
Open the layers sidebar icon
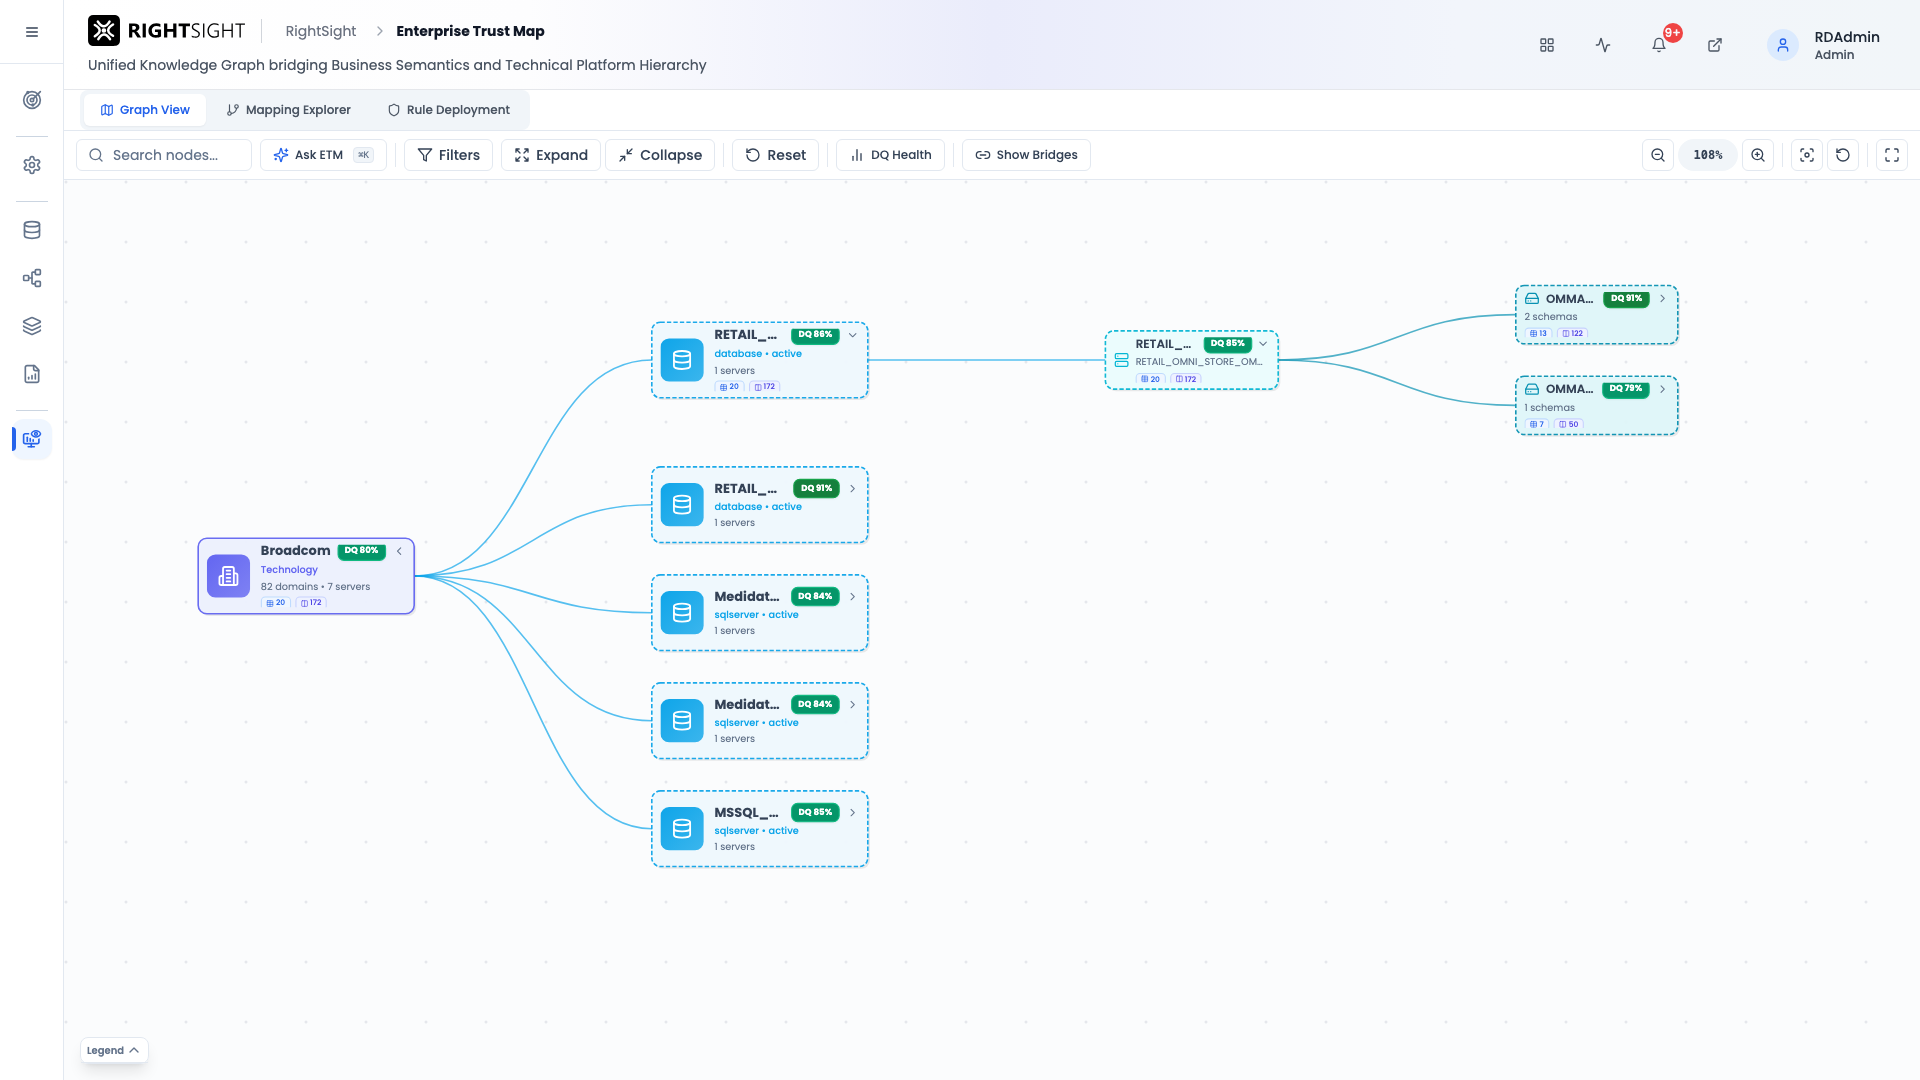(x=32, y=326)
